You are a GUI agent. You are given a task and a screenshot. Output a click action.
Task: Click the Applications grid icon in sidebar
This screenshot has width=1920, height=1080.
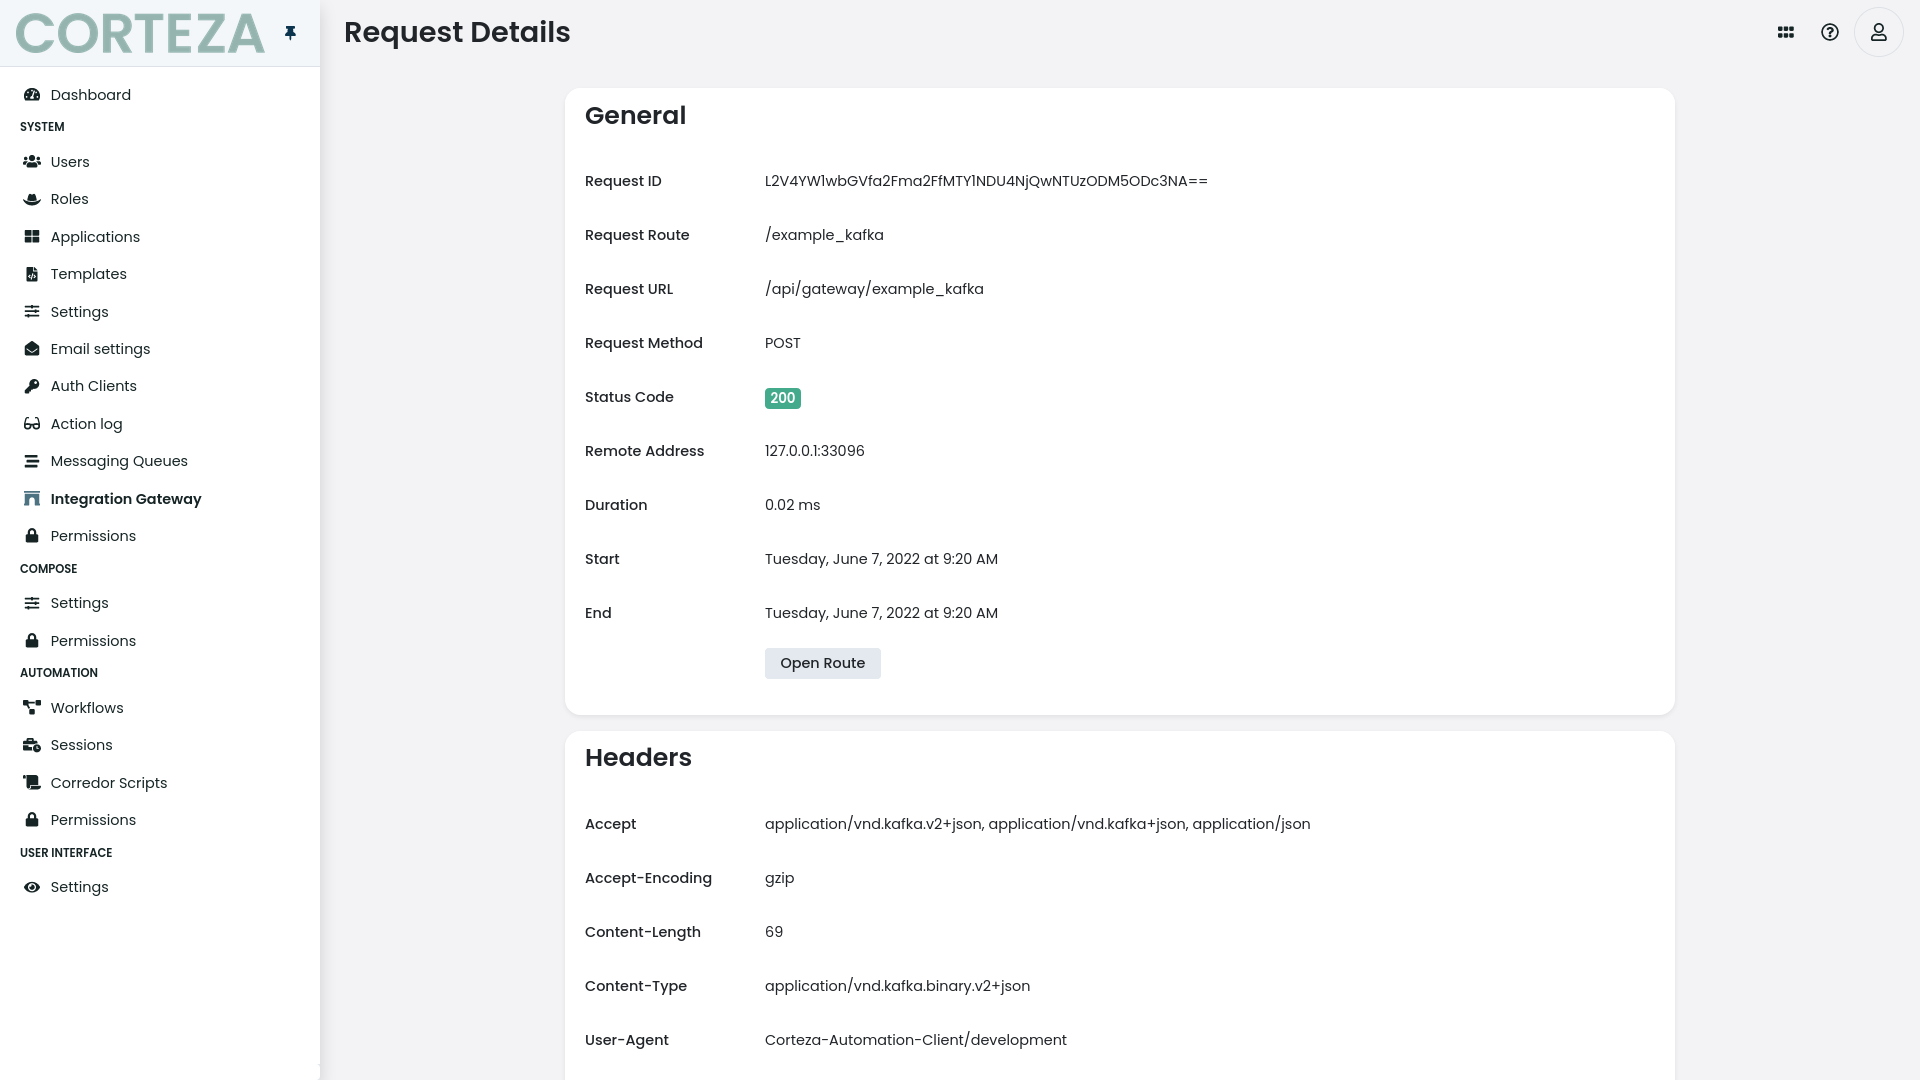(x=32, y=237)
